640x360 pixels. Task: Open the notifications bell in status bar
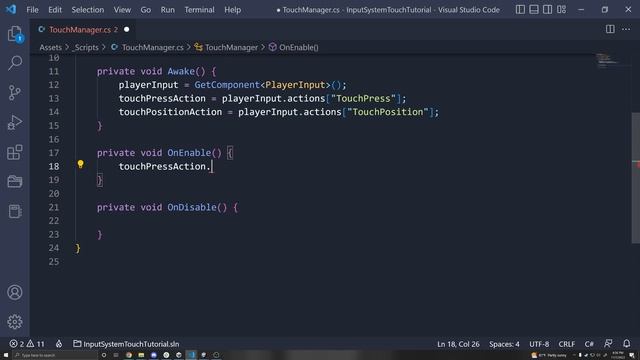coord(627,344)
